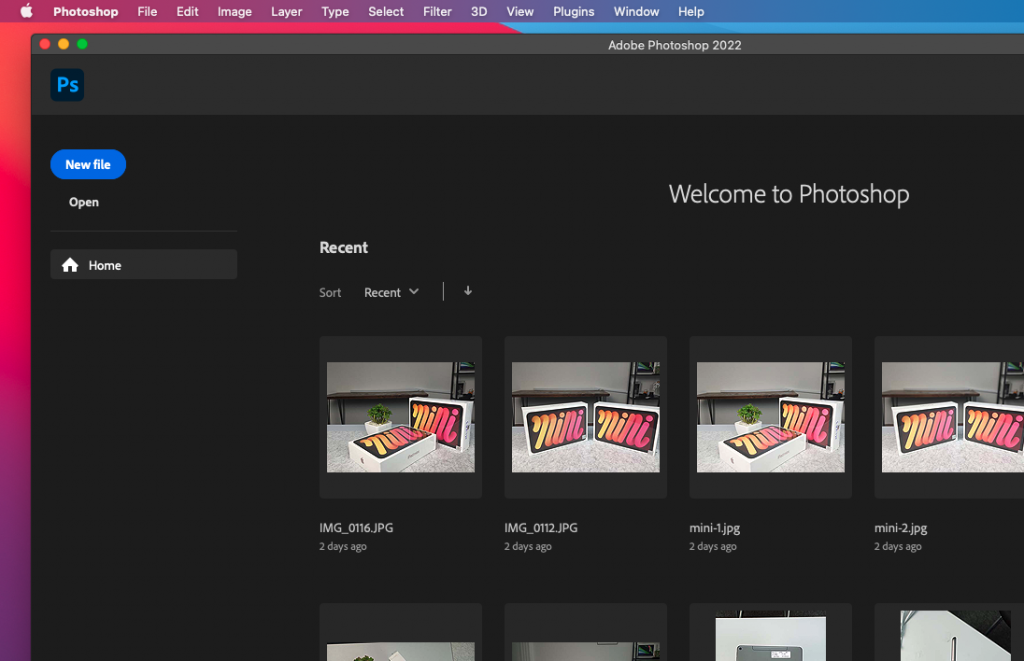
Task: Open the Recent sort dropdown
Action: pyautogui.click(x=391, y=292)
